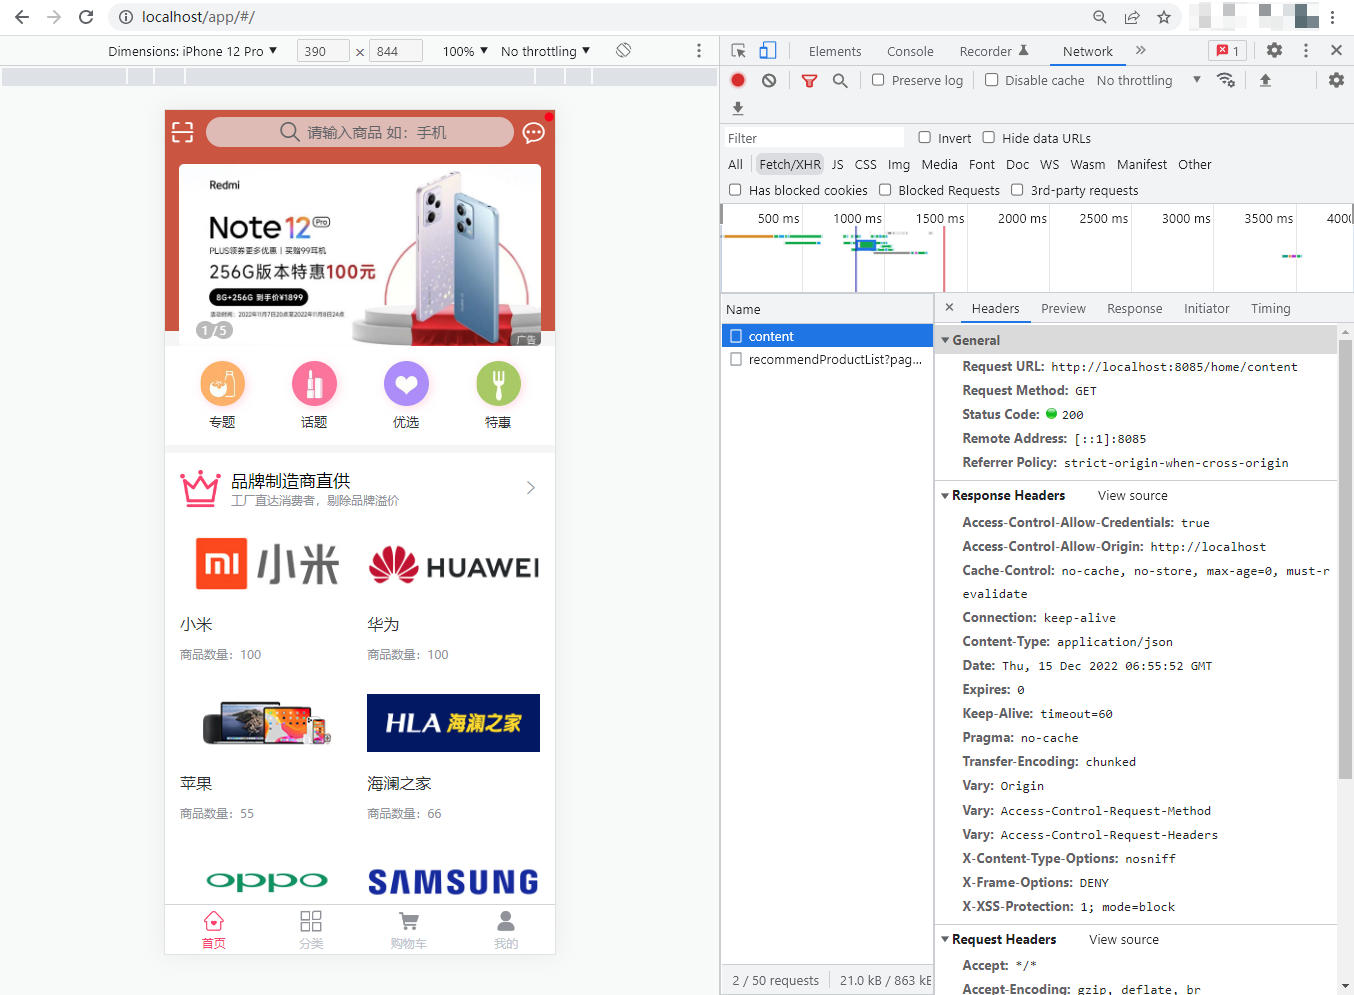Tap the 特惠 category icon
Image resolution: width=1354 pixels, height=995 pixels.
498,384
